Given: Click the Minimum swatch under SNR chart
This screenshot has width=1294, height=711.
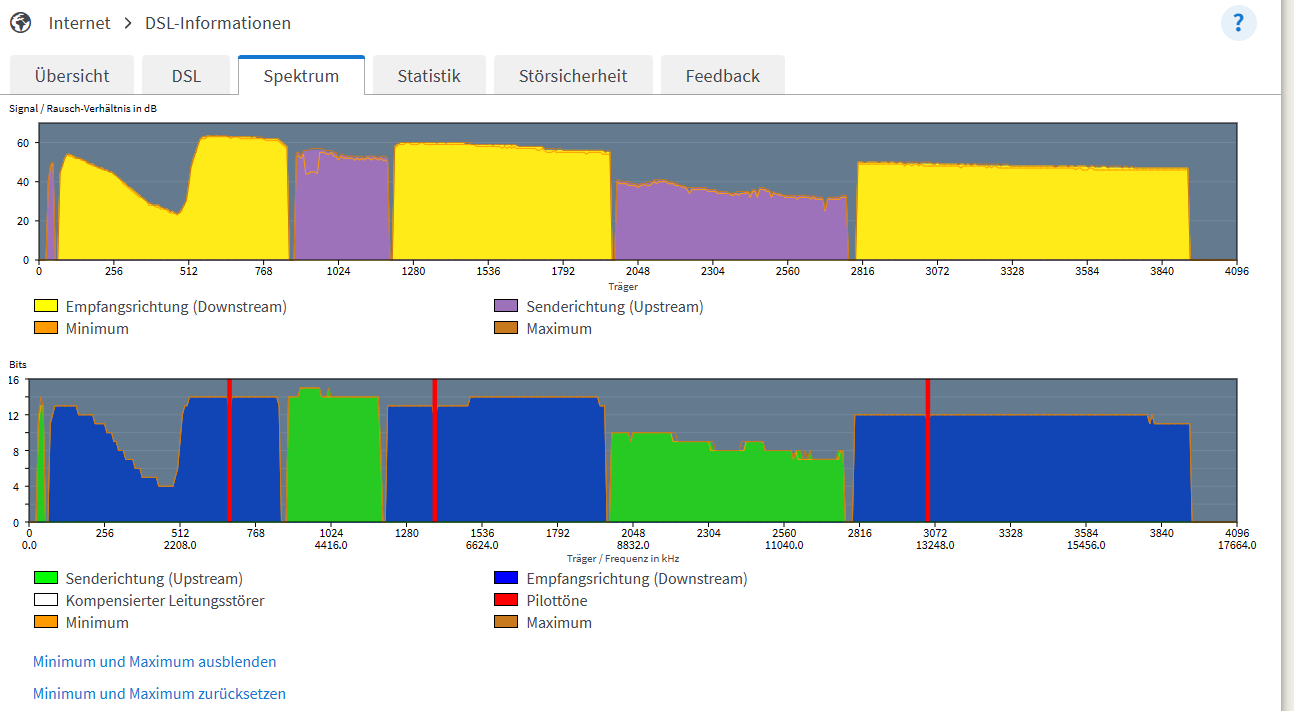Looking at the screenshot, I should 46,328.
